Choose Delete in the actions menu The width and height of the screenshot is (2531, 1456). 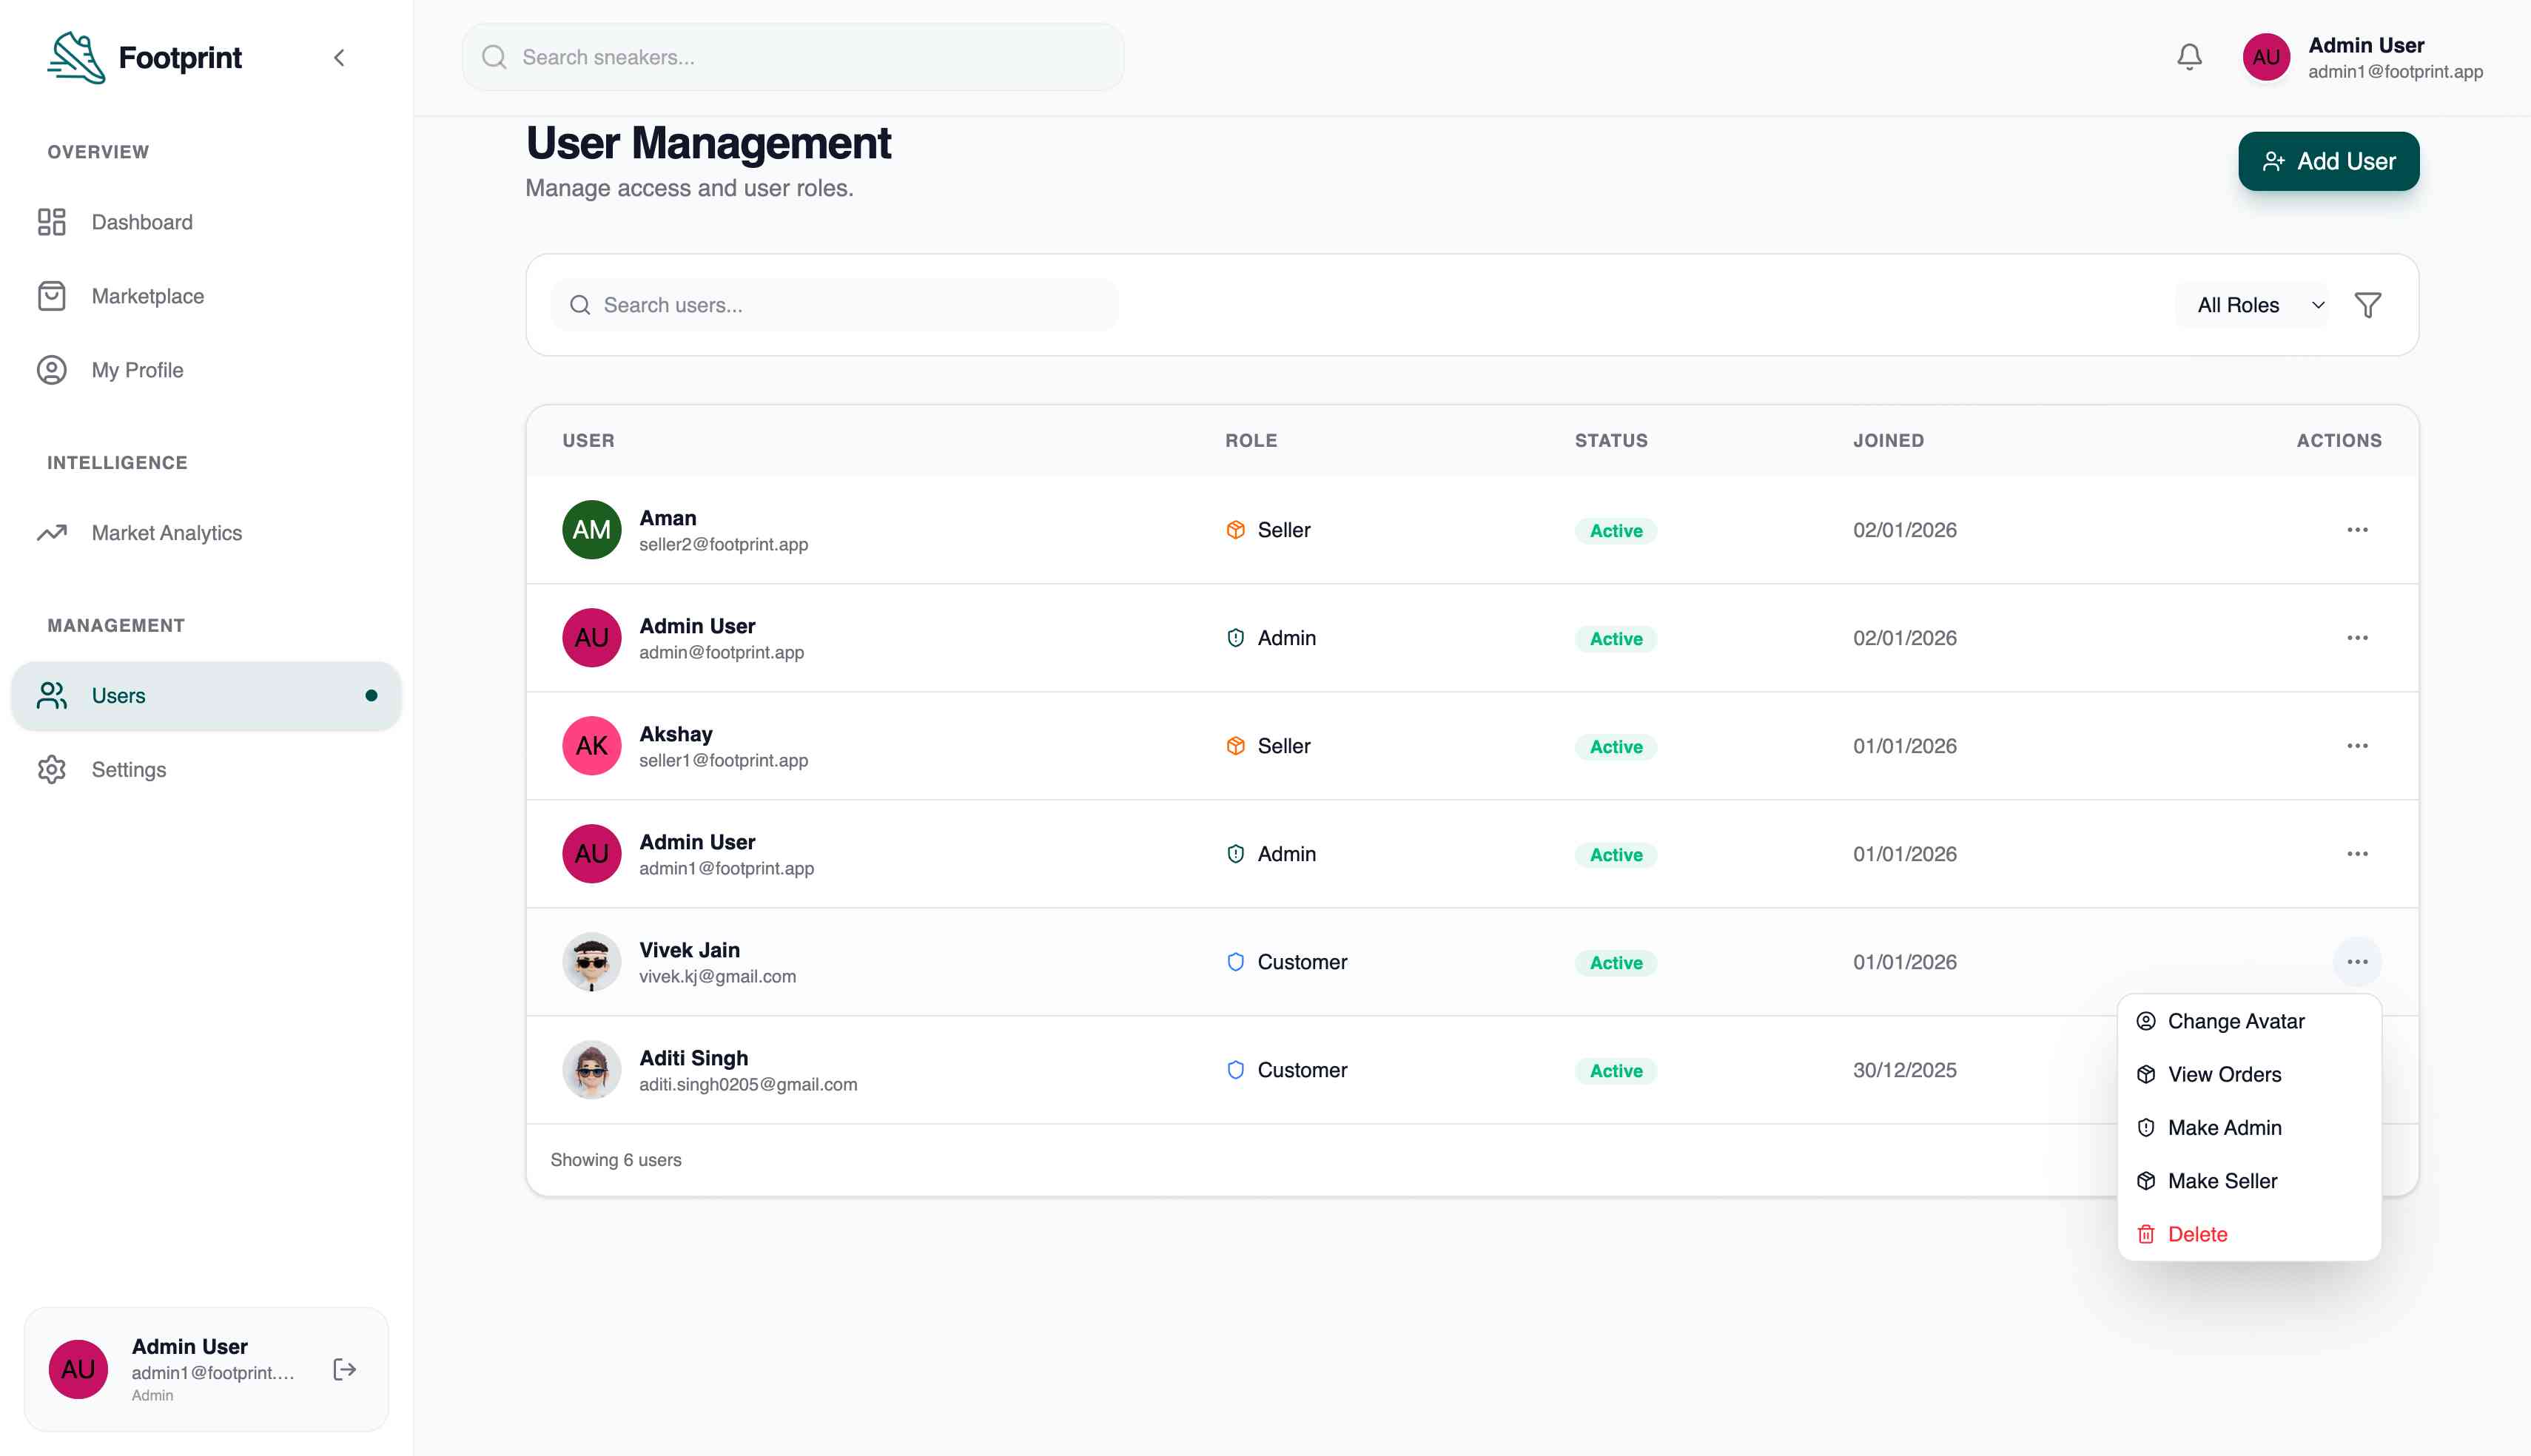pyautogui.click(x=2197, y=1234)
